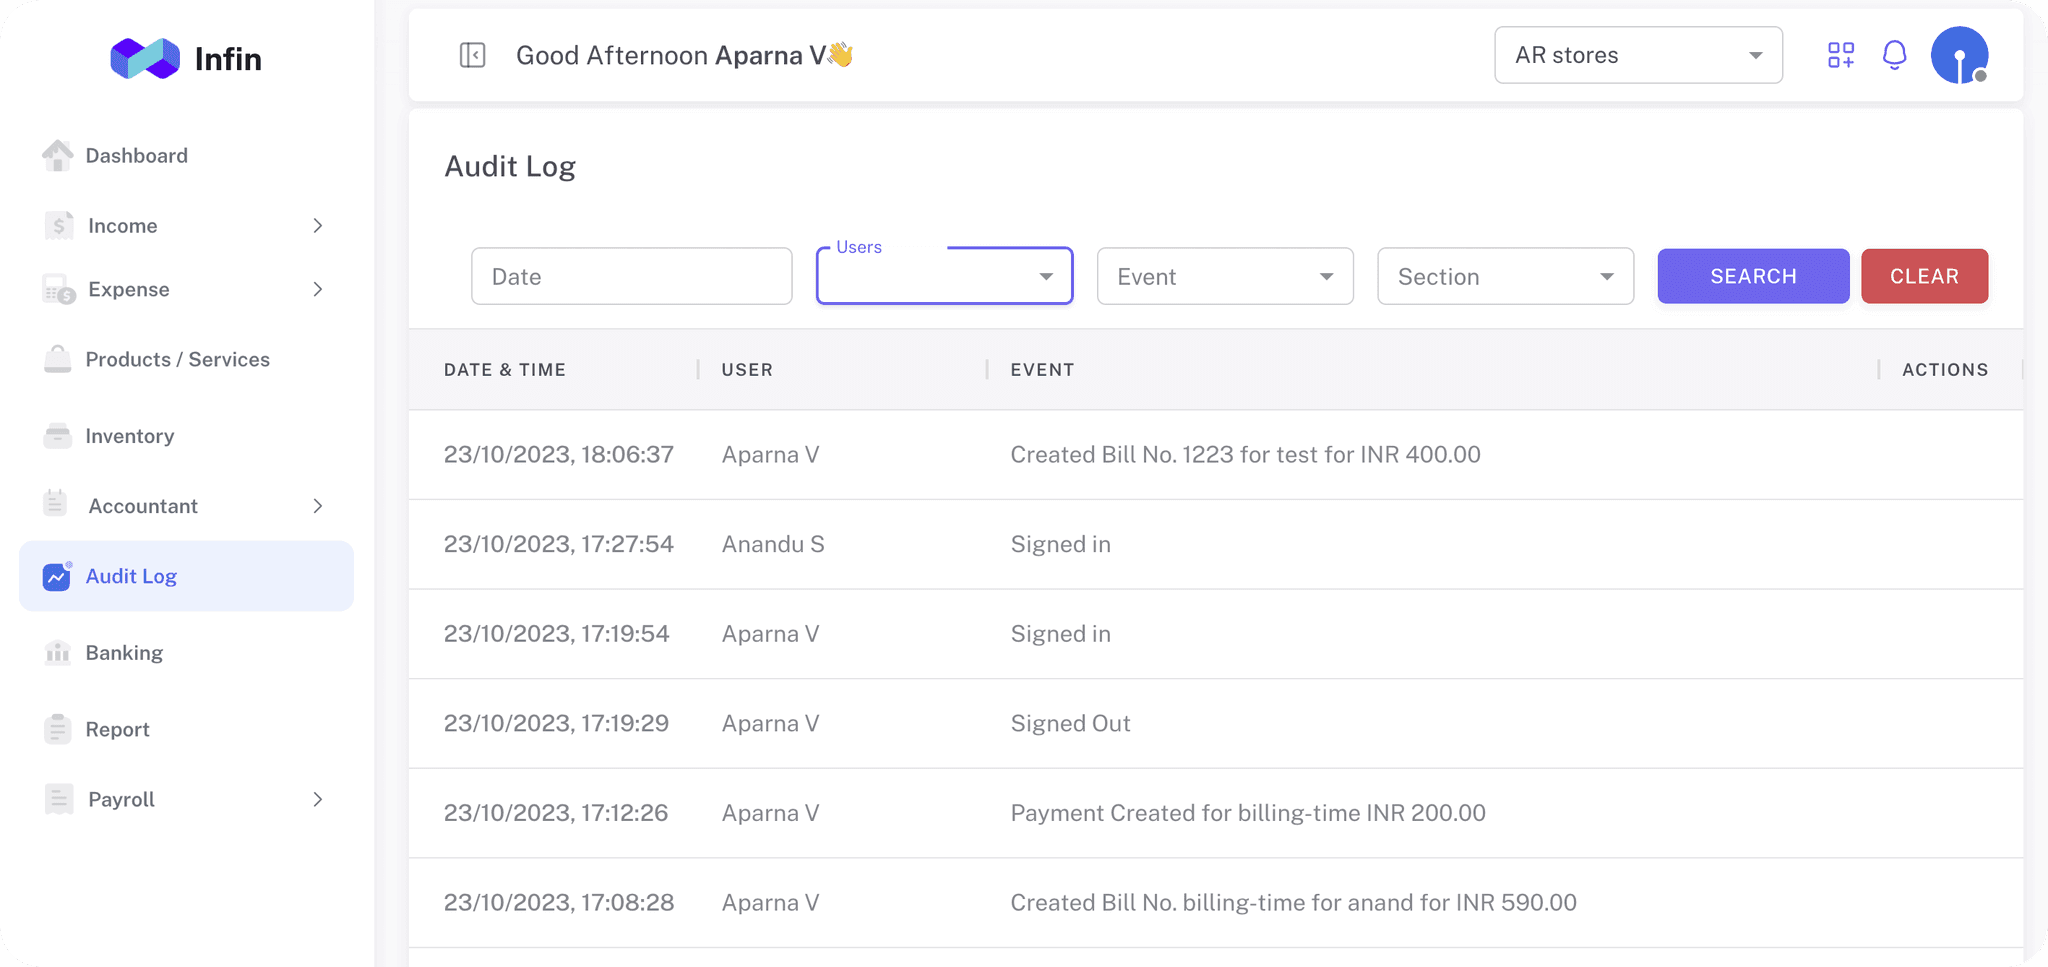Click the Expense sidebar icon

click(58, 289)
